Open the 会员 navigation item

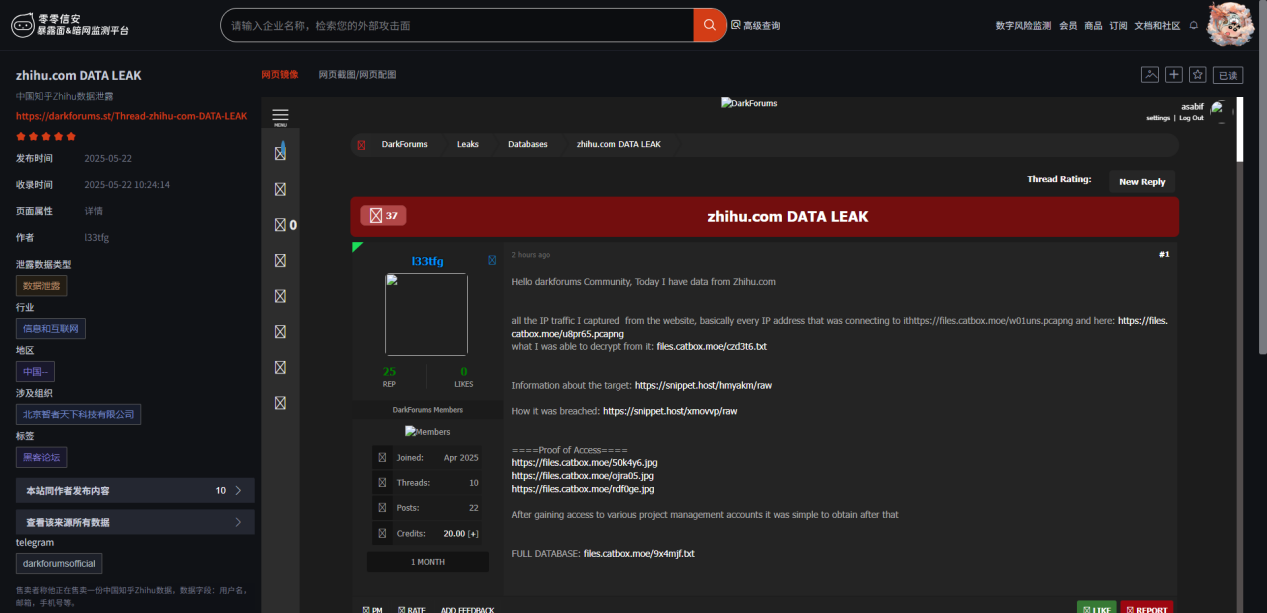(1068, 25)
